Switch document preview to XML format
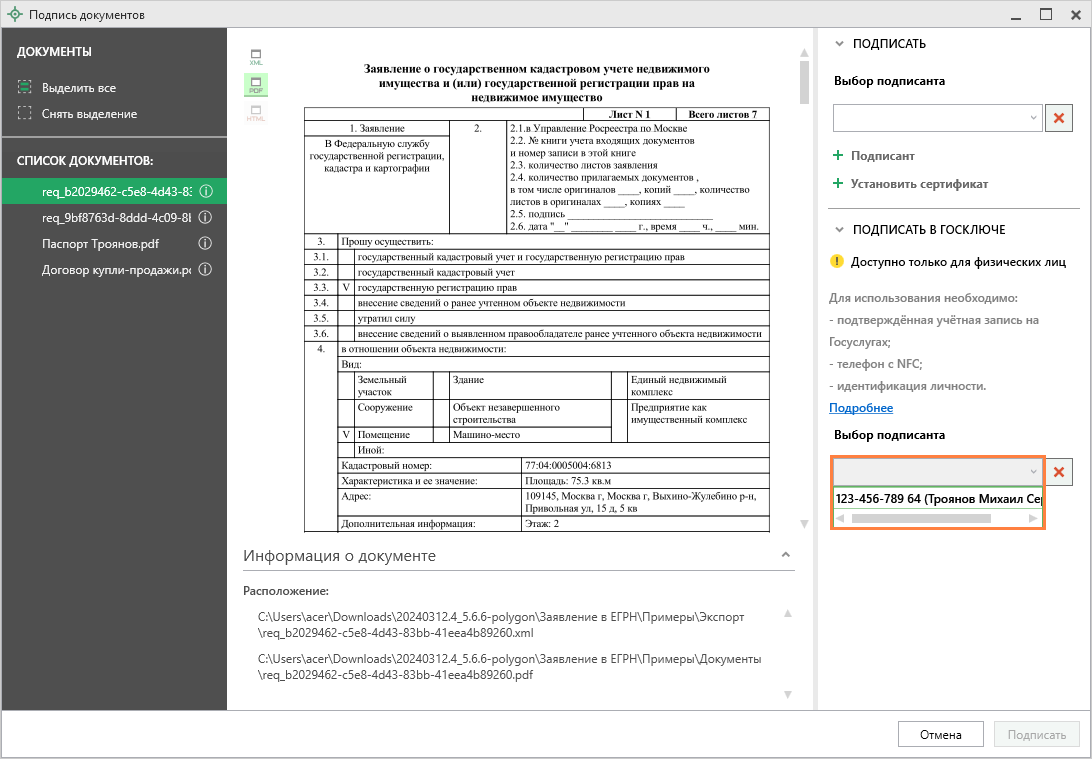Screen dimensions: 1092x759 (256, 57)
